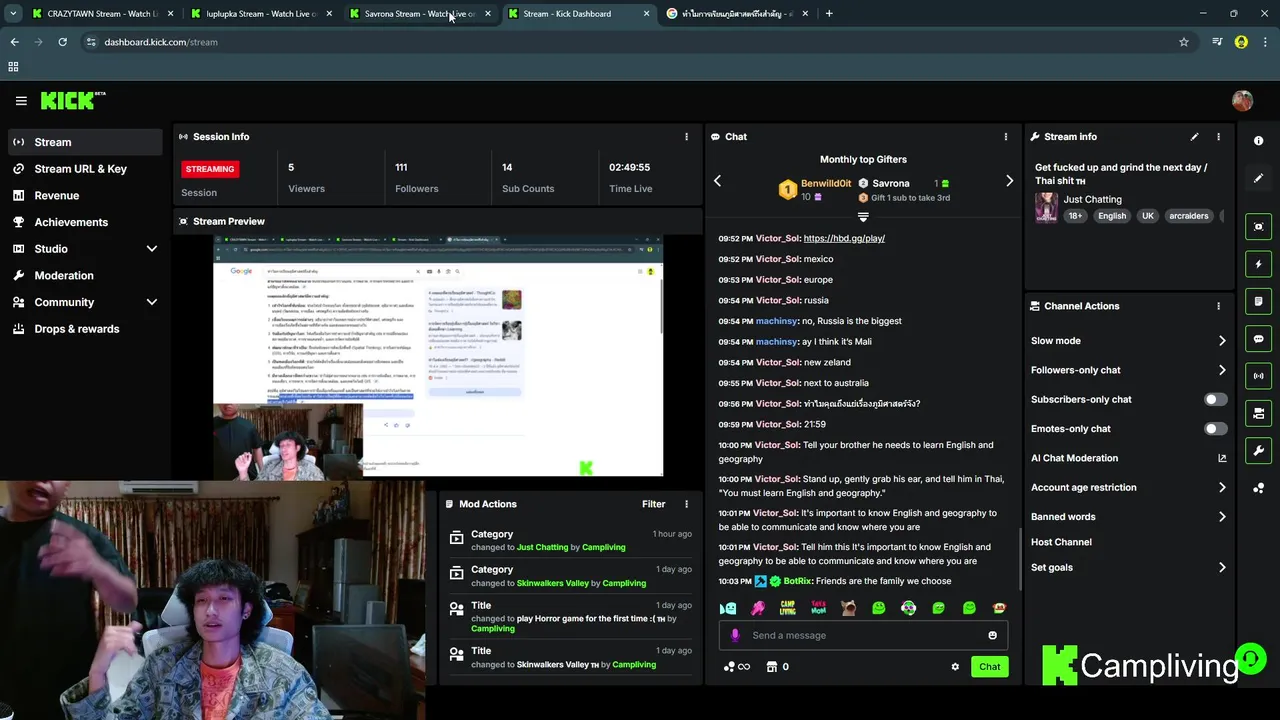Click in the Send a message field

[x=864, y=635]
